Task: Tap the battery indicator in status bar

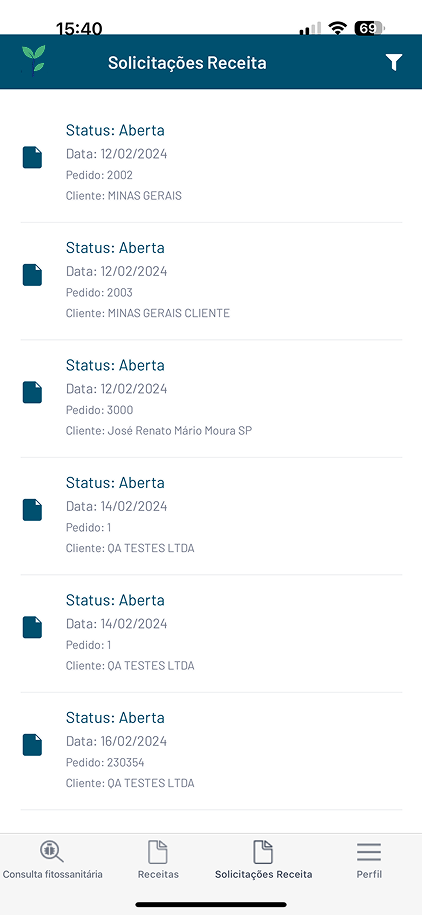Action: coord(369,28)
